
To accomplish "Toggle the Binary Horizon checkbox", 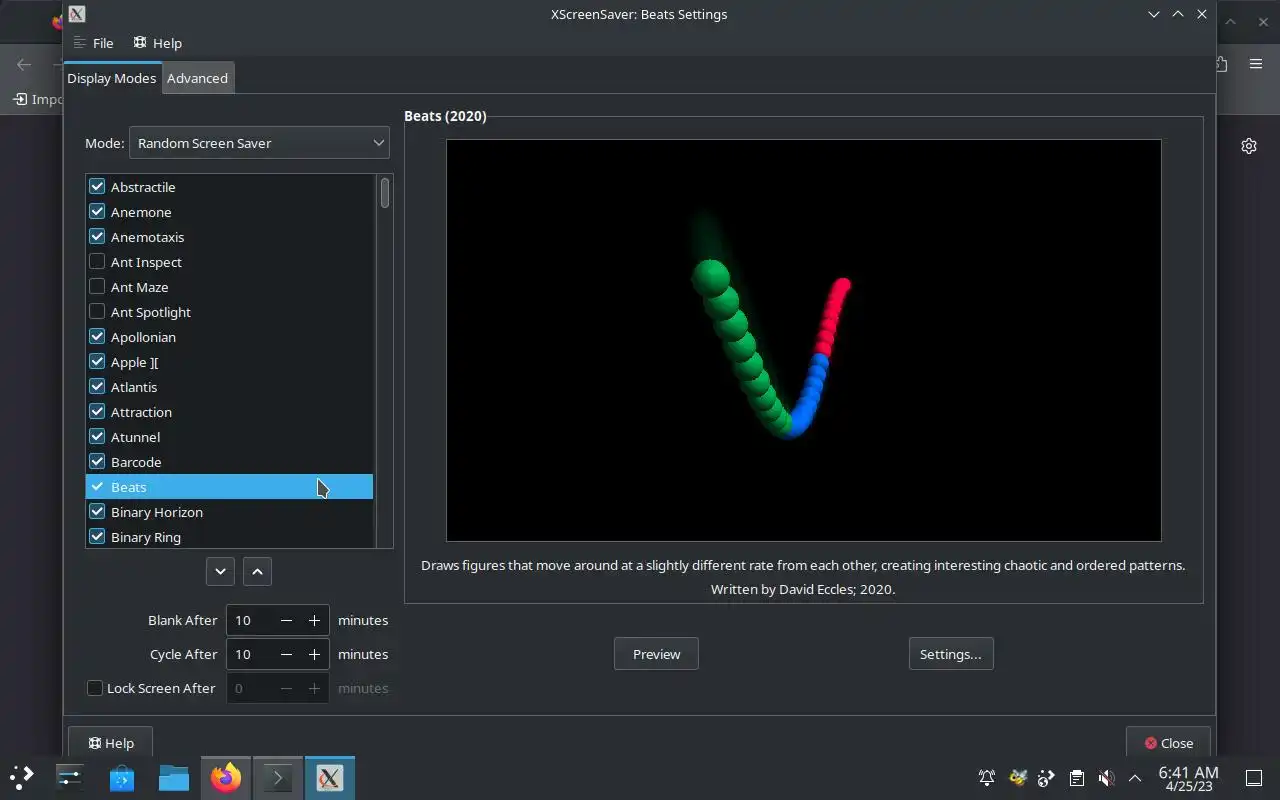I will 97,511.
